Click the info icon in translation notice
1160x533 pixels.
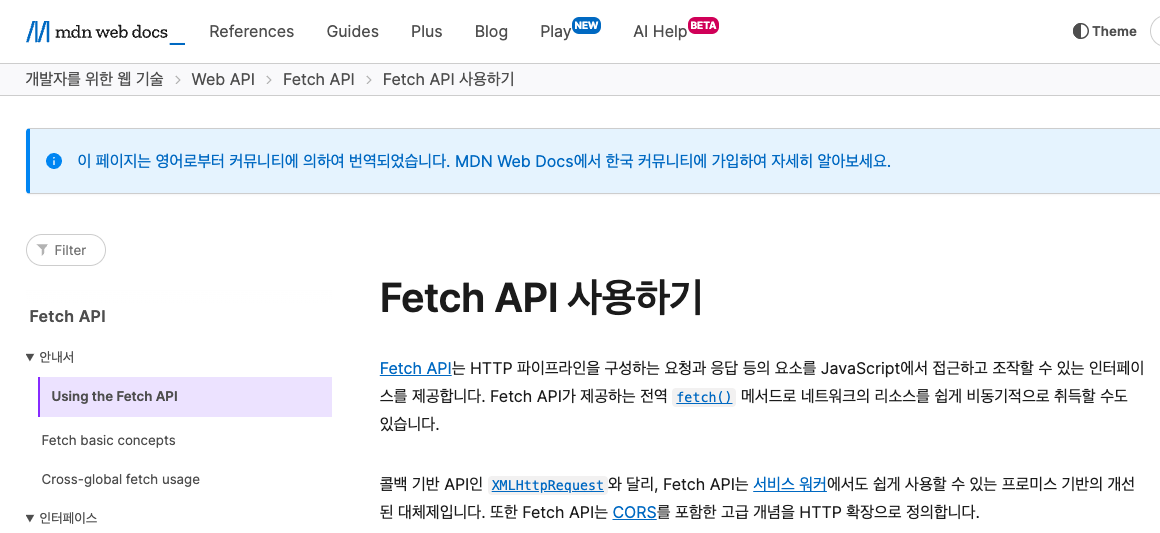pos(54,161)
